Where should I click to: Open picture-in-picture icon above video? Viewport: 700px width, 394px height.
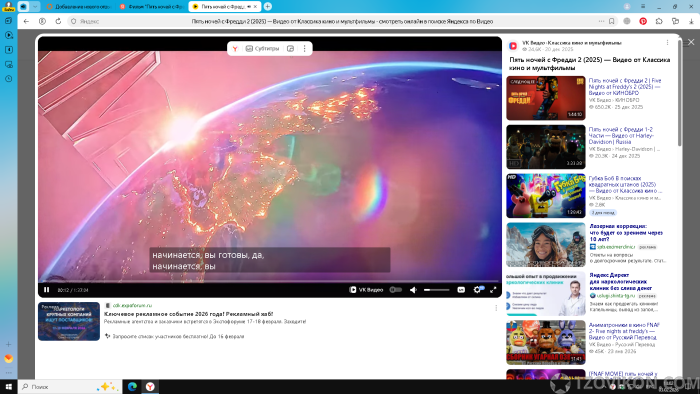290,48
